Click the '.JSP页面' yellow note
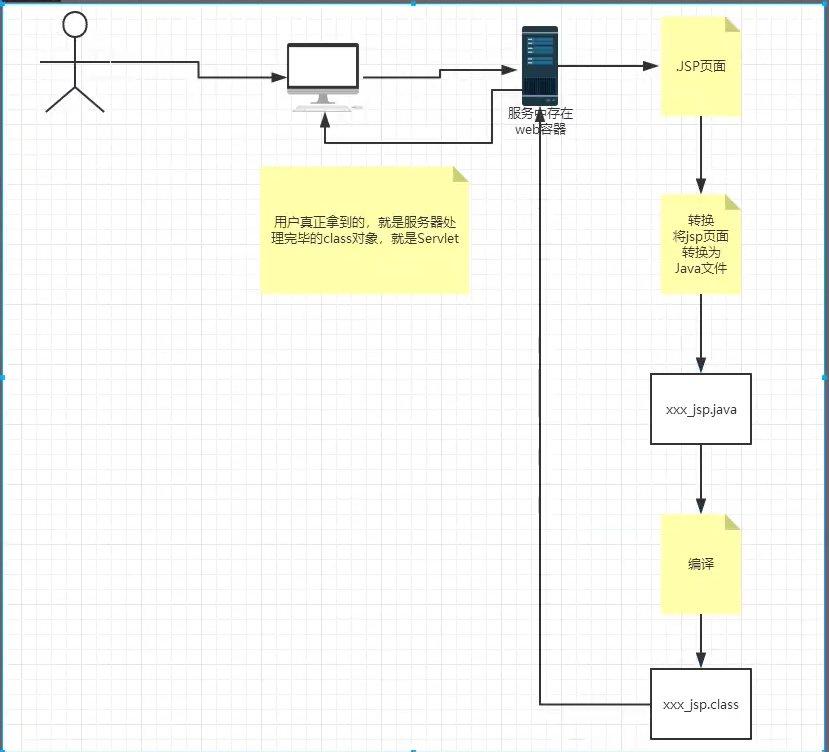 (x=701, y=67)
